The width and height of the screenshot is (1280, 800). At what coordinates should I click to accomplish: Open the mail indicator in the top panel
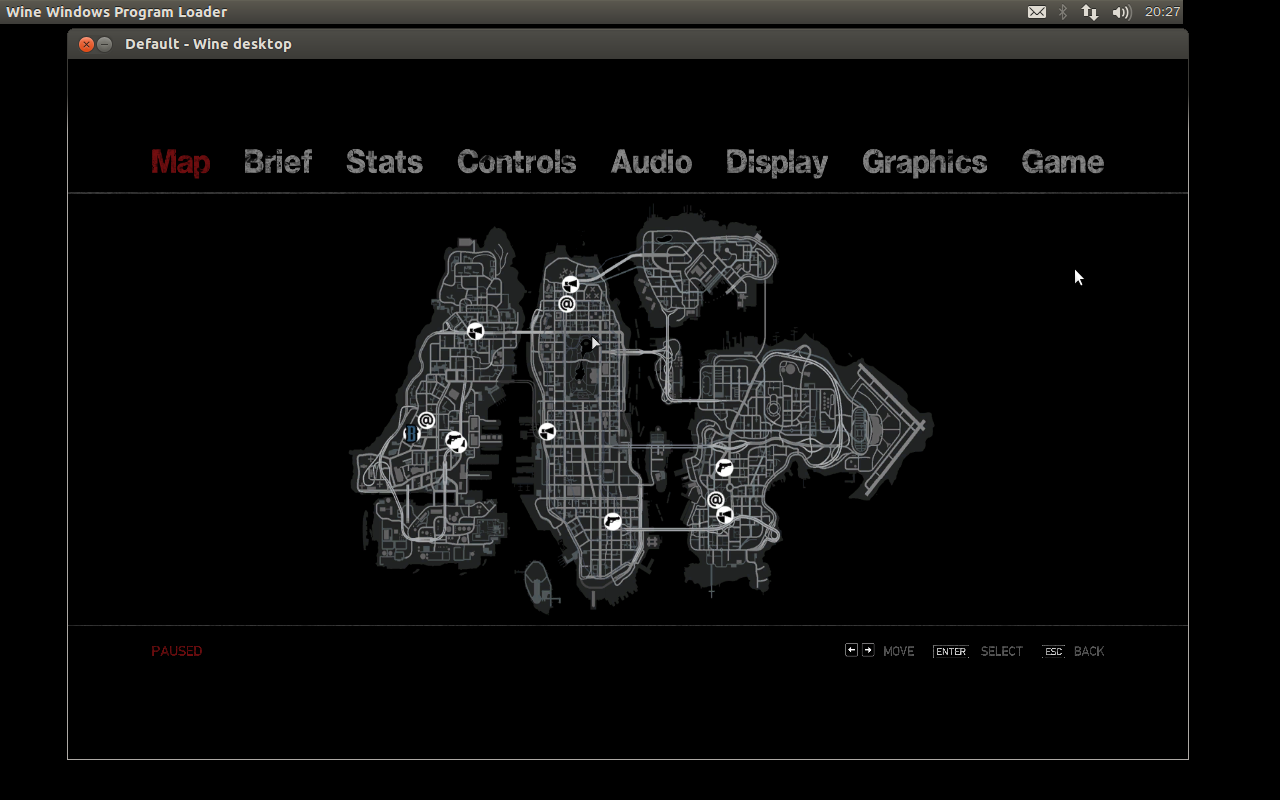[x=1037, y=12]
